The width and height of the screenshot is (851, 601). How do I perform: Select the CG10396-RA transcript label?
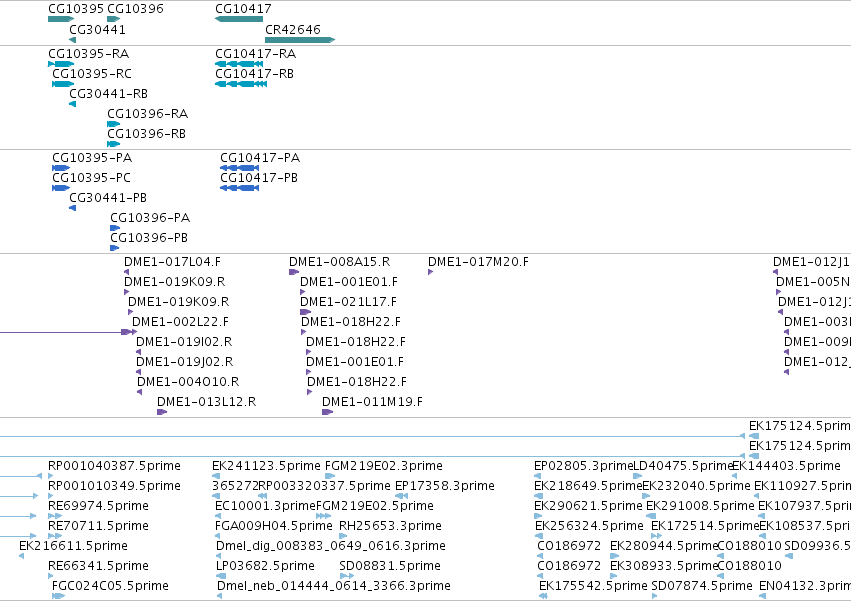148,114
